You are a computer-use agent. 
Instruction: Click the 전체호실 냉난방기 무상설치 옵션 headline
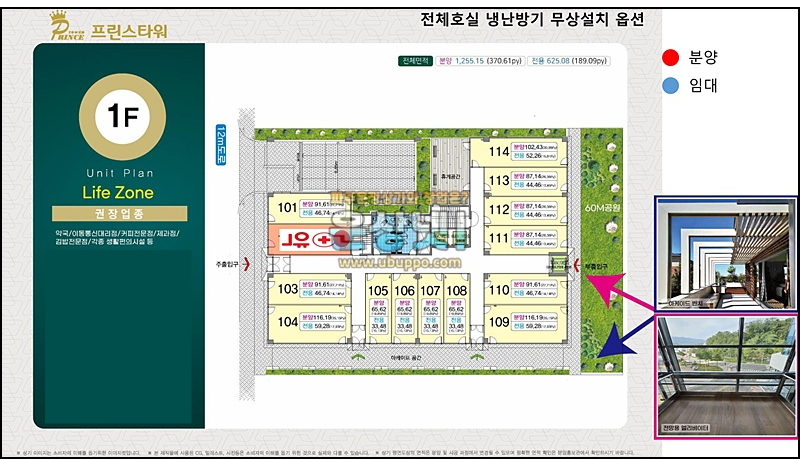(x=532, y=19)
